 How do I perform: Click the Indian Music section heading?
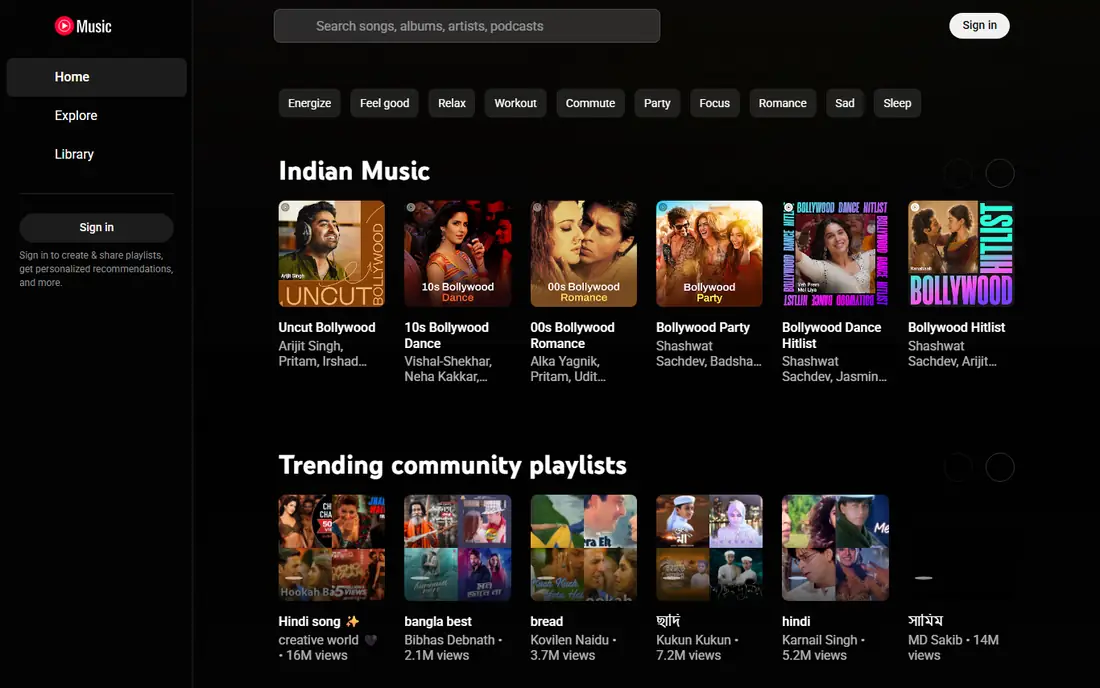[354, 171]
